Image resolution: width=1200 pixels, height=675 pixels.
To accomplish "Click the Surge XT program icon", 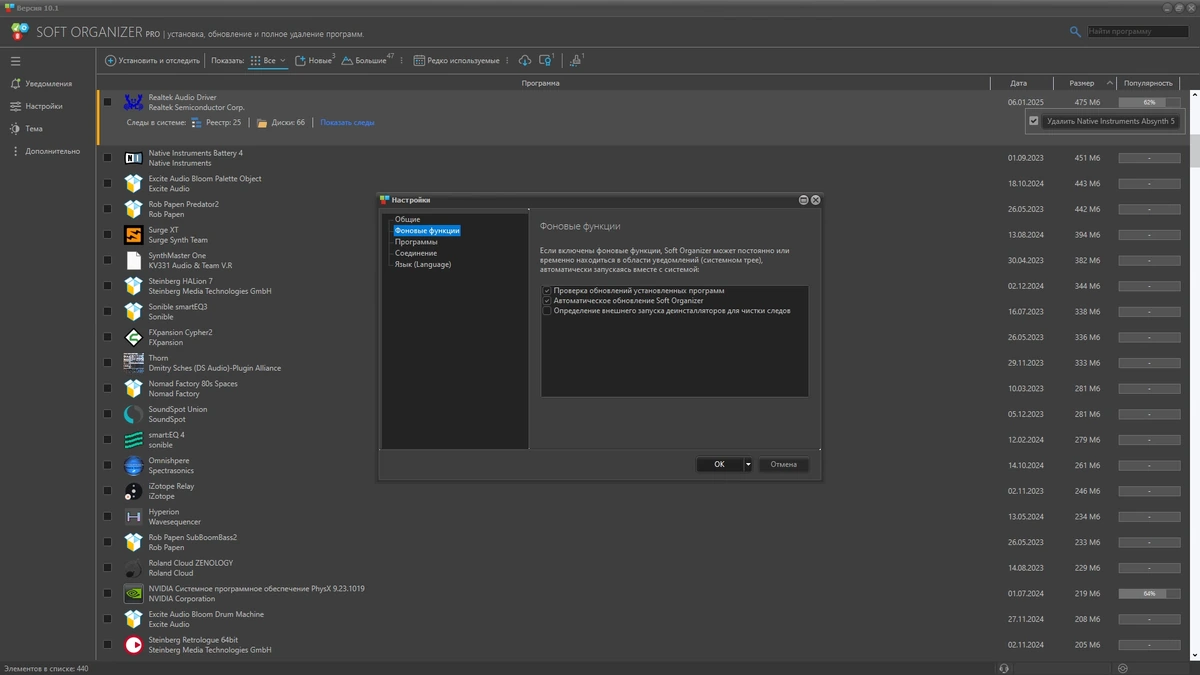I will (x=133, y=235).
